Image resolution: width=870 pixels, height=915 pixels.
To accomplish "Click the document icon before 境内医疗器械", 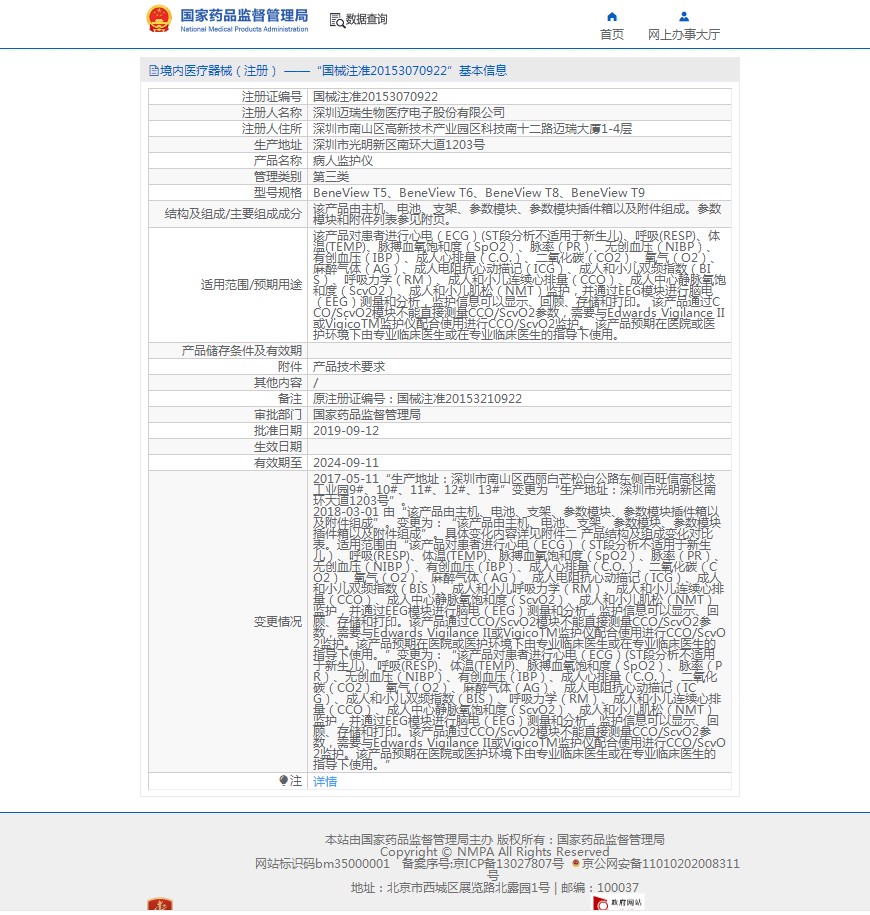I will coord(153,71).
